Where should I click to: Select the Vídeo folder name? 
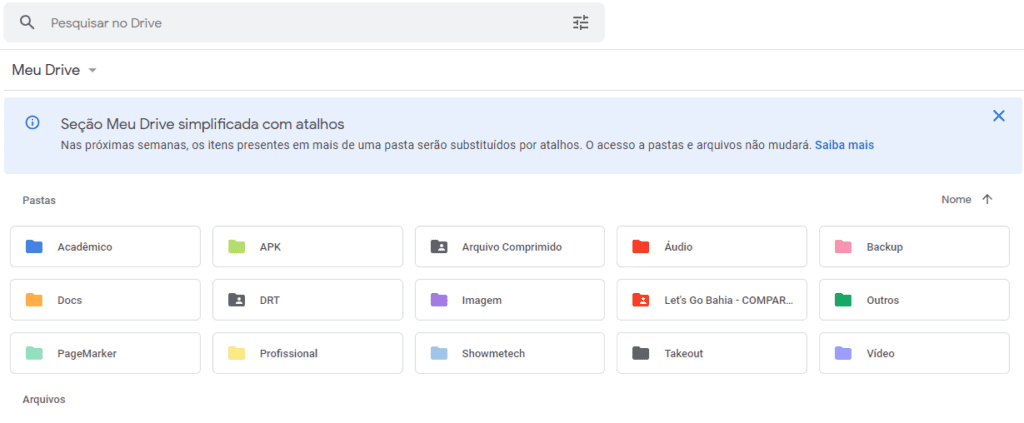[881, 354]
